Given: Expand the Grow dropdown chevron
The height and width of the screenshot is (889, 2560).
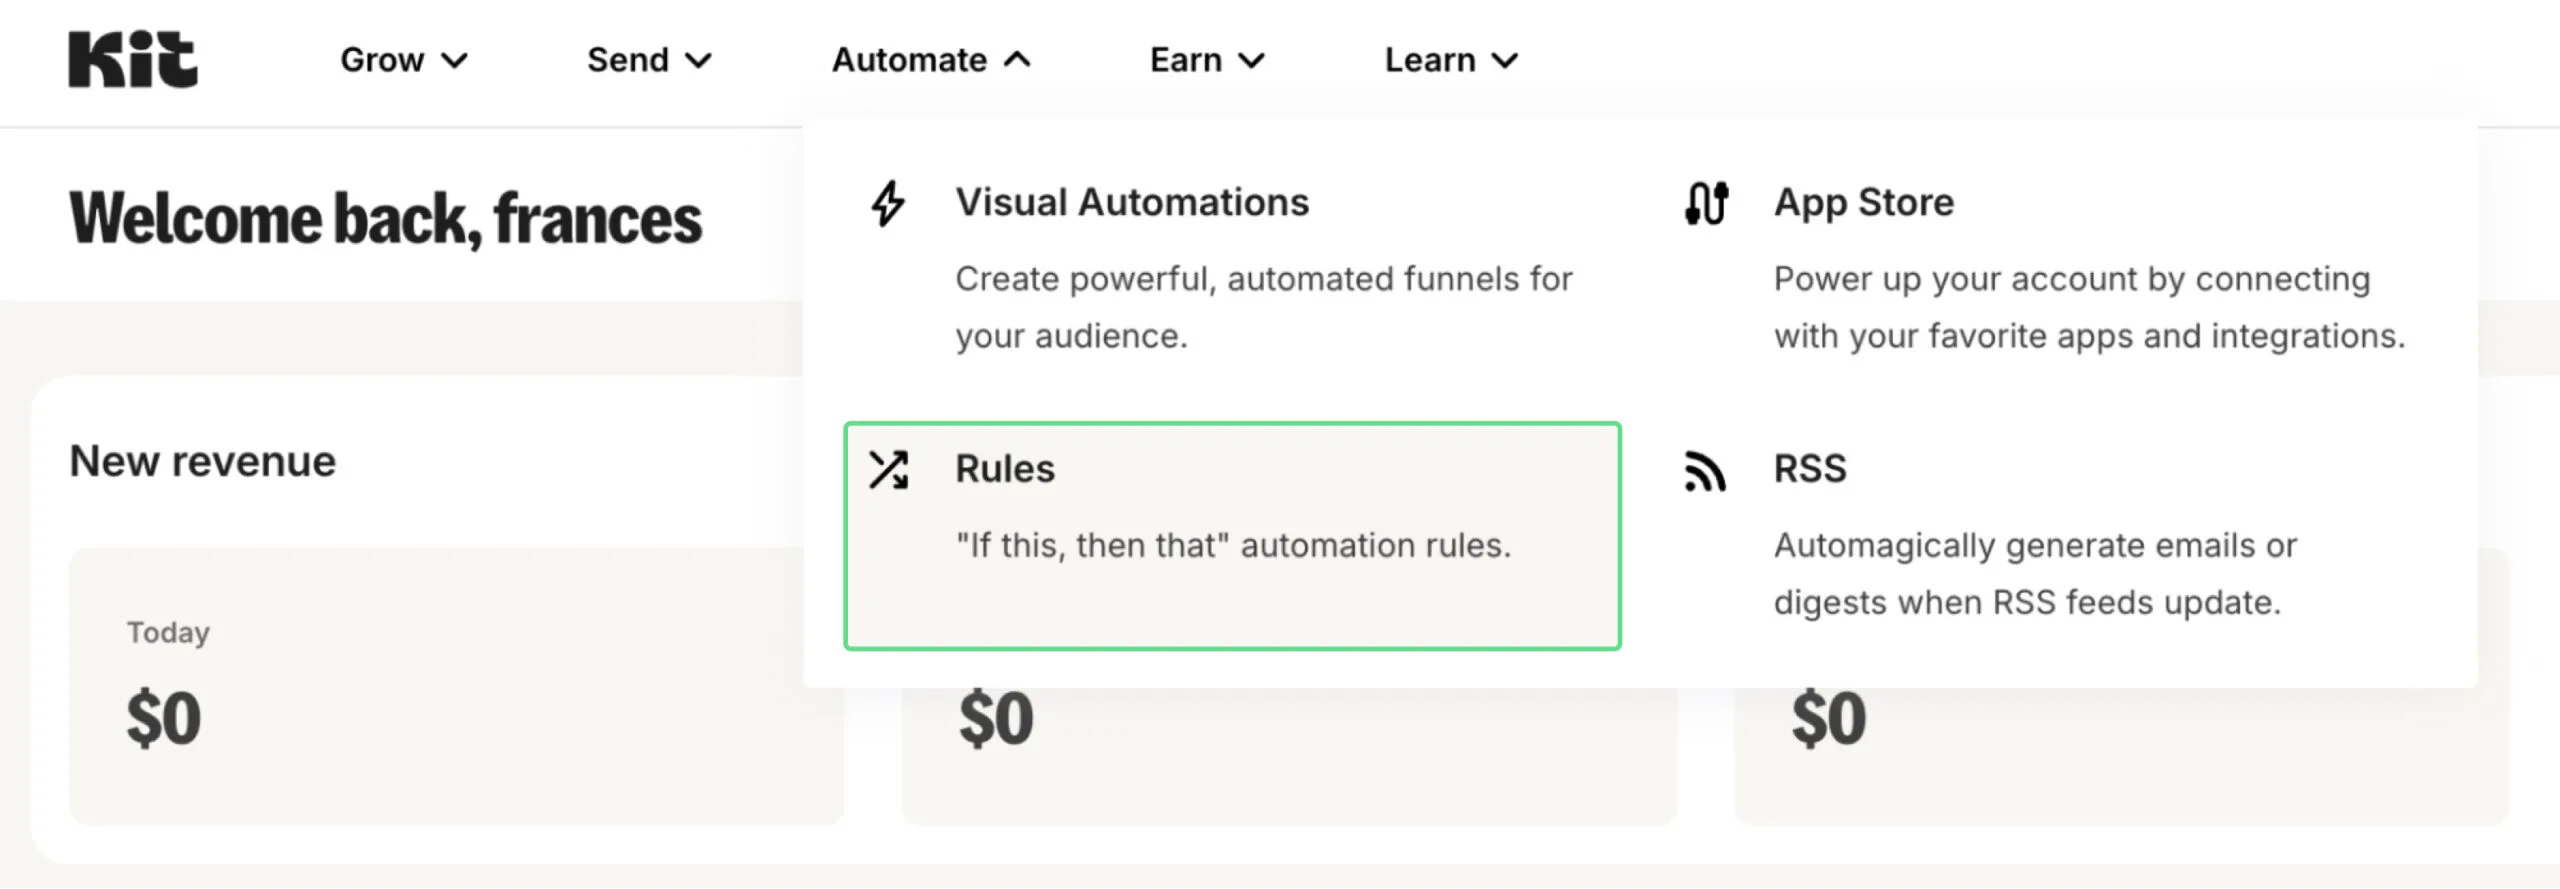Looking at the screenshot, I should pyautogui.click(x=455, y=61).
